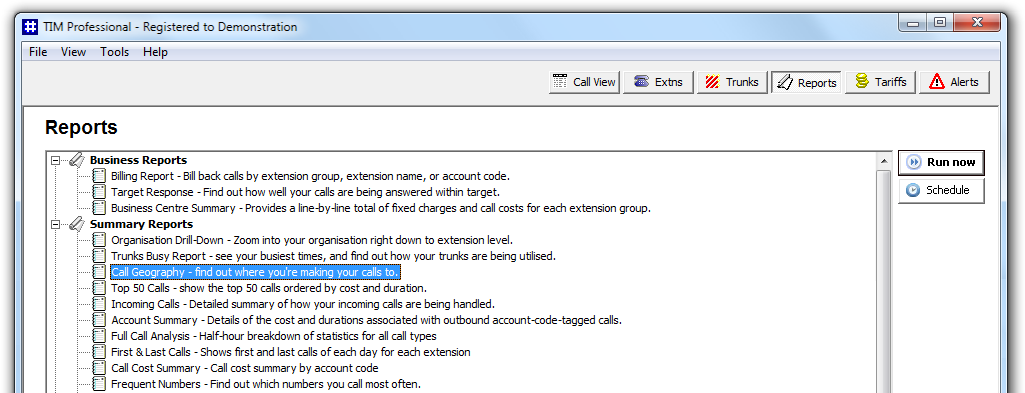Click the report list vertical scrollbar track
This screenshot has width=1025, height=393.
point(884,281)
